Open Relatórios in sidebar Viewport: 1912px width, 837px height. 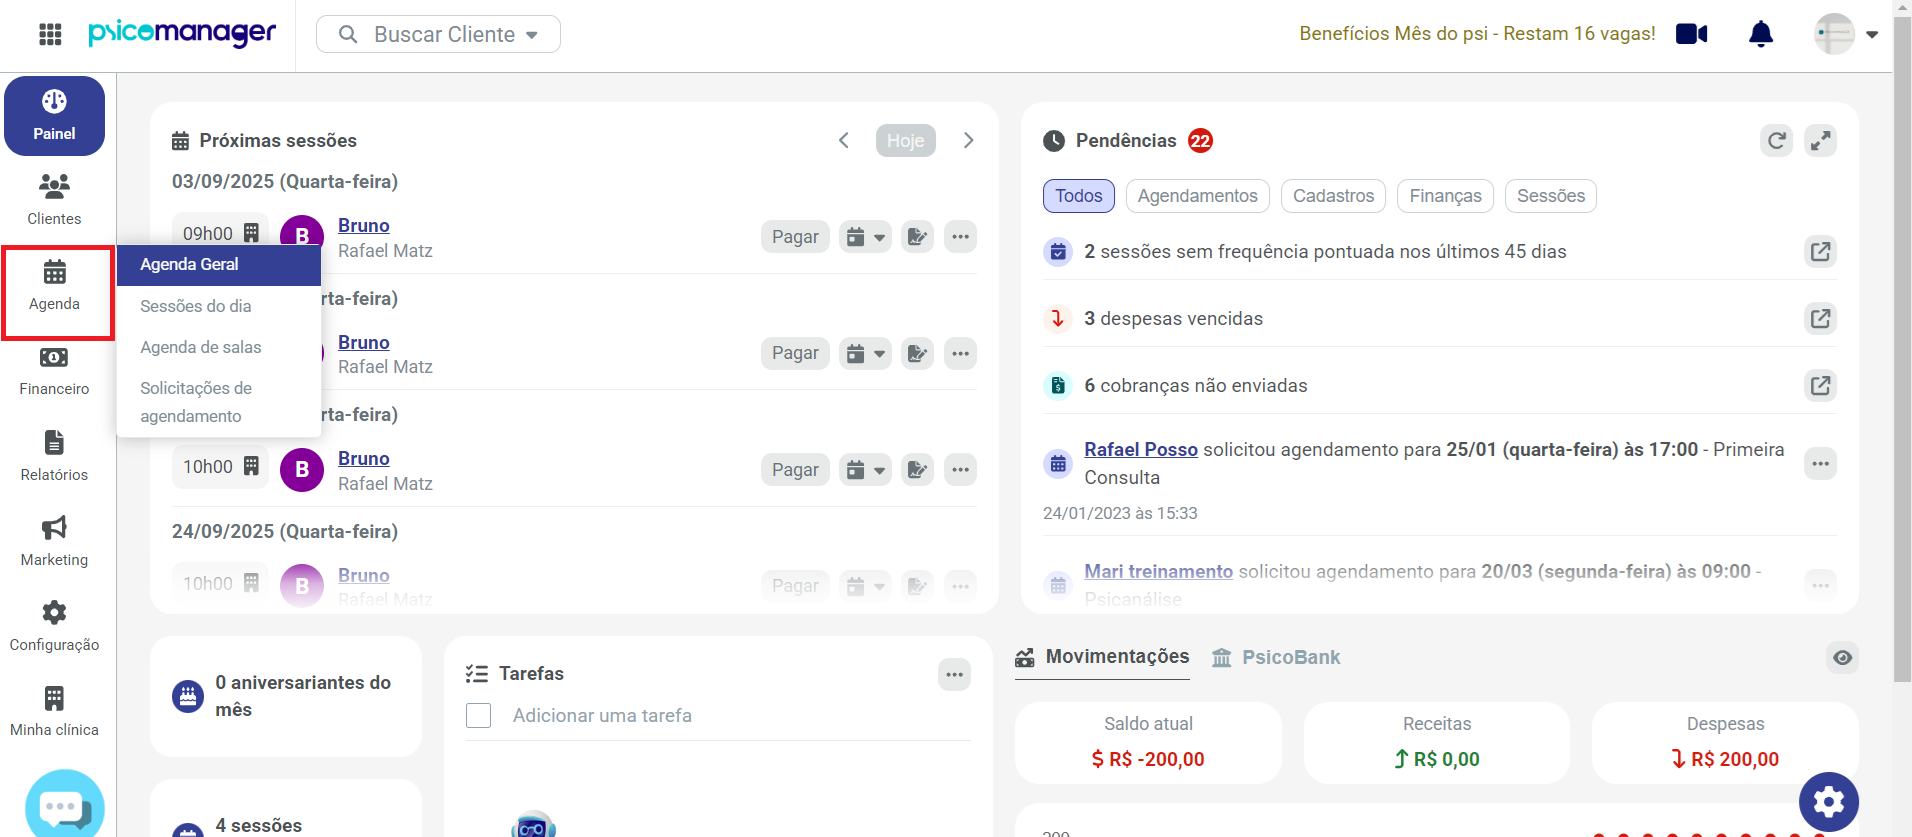click(x=54, y=457)
